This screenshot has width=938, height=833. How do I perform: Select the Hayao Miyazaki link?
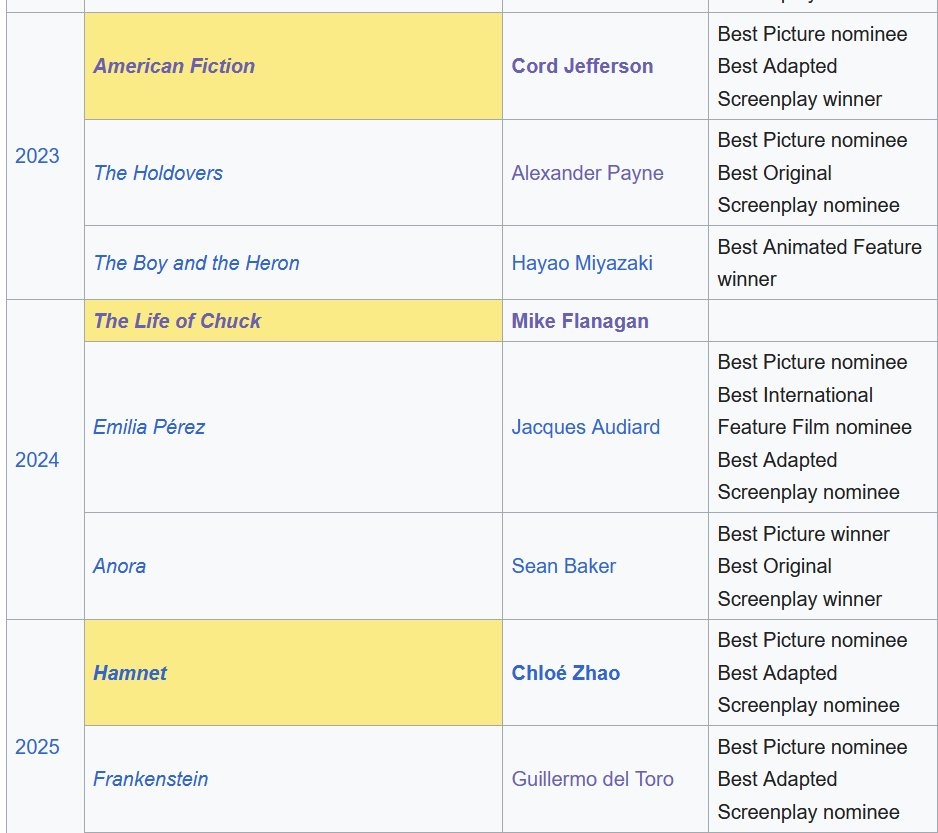[x=582, y=263]
